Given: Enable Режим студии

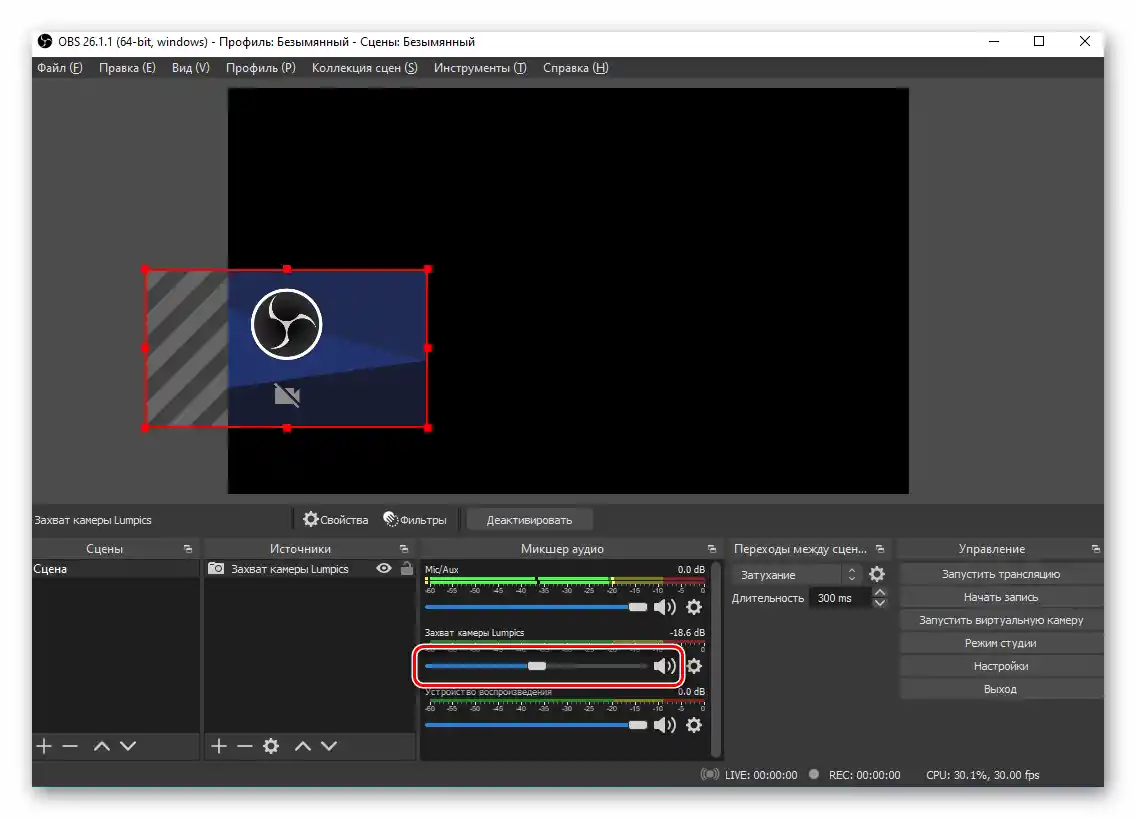Looking at the screenshot, I should point(1001,643).
